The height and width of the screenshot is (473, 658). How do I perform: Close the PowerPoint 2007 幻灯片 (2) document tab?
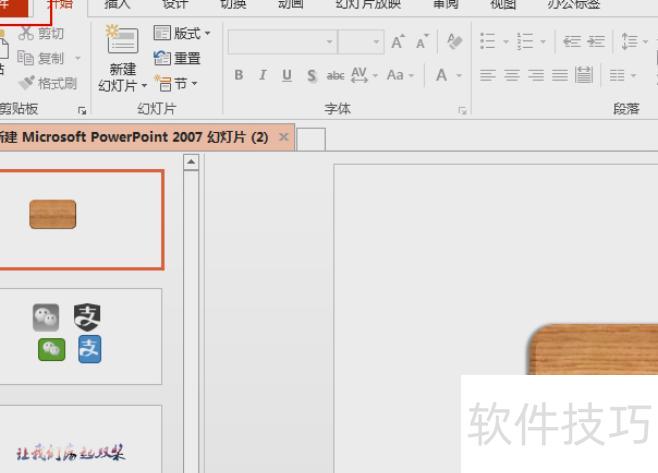point(284,137)
